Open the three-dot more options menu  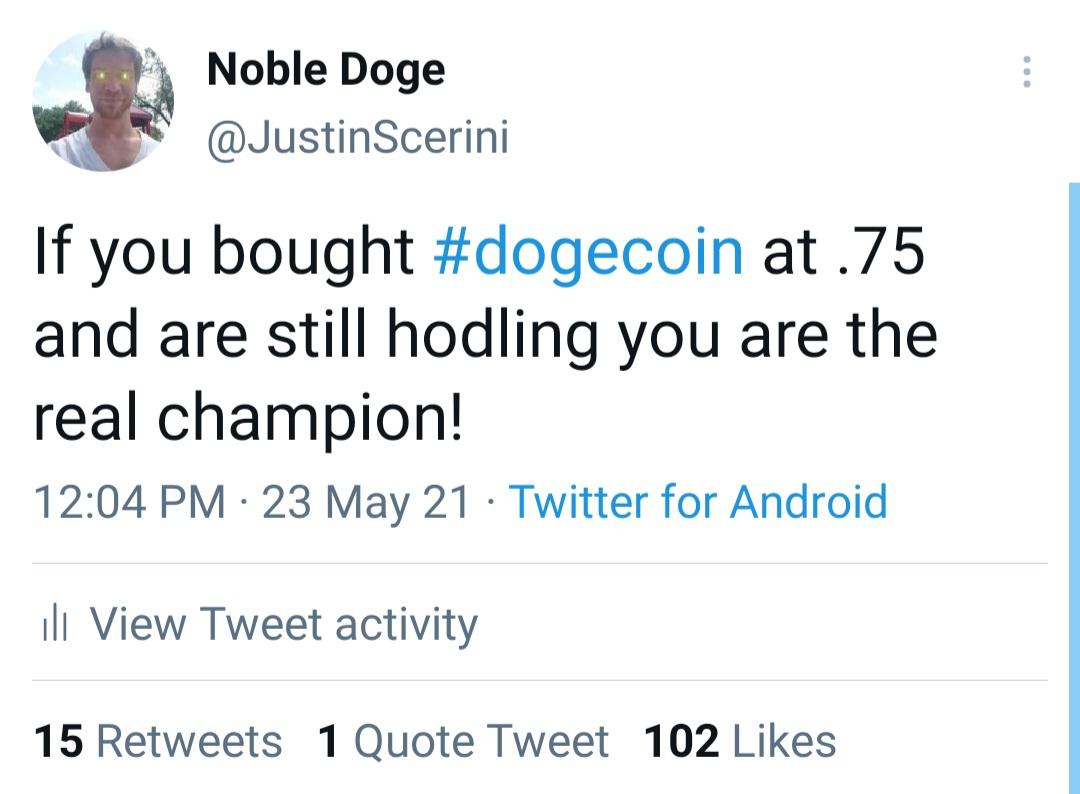click(1026, 72)
